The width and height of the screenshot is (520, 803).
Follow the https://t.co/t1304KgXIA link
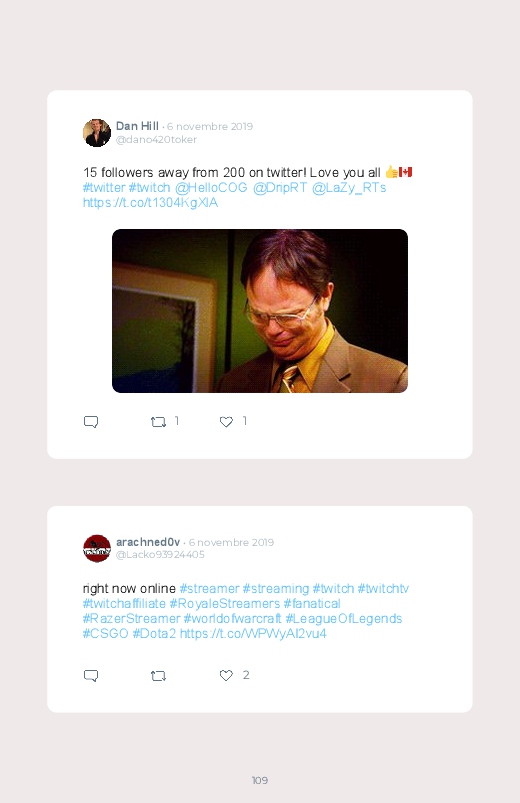tap(151, 203)
